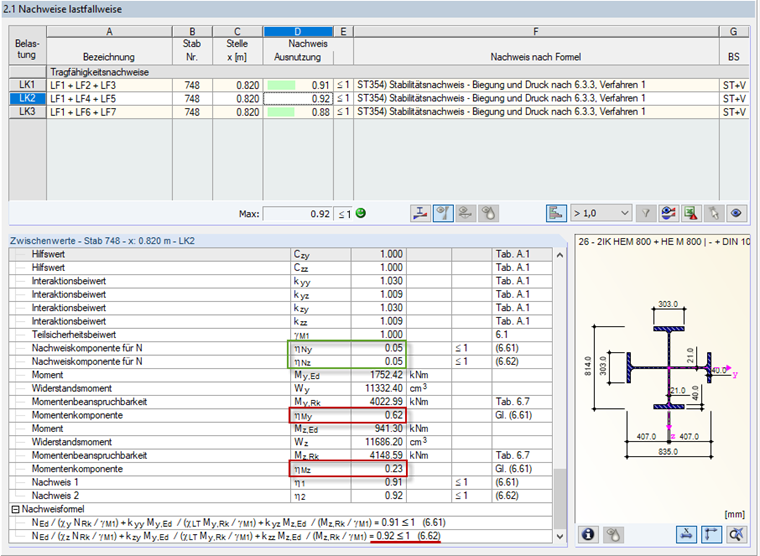Select the 'Nachweis 1' row
The height and width of the screenshot is (556, 760).
tap(280, 482)
